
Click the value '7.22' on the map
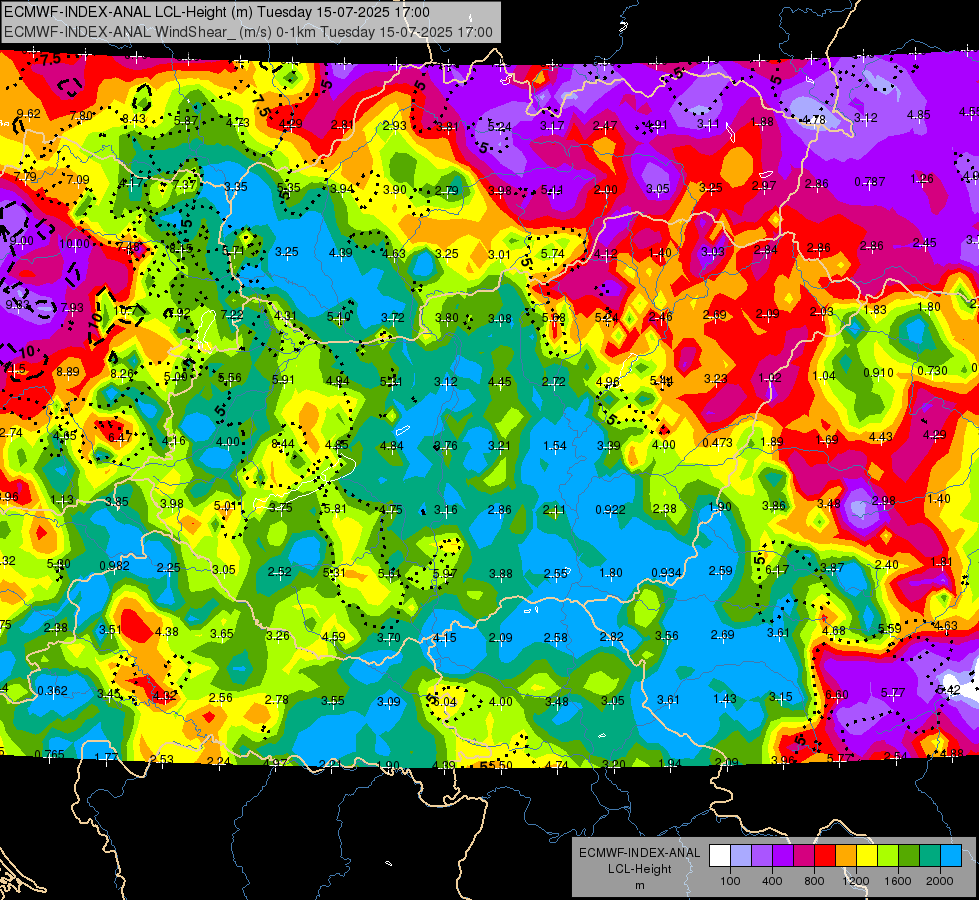(x=232, y=314)
